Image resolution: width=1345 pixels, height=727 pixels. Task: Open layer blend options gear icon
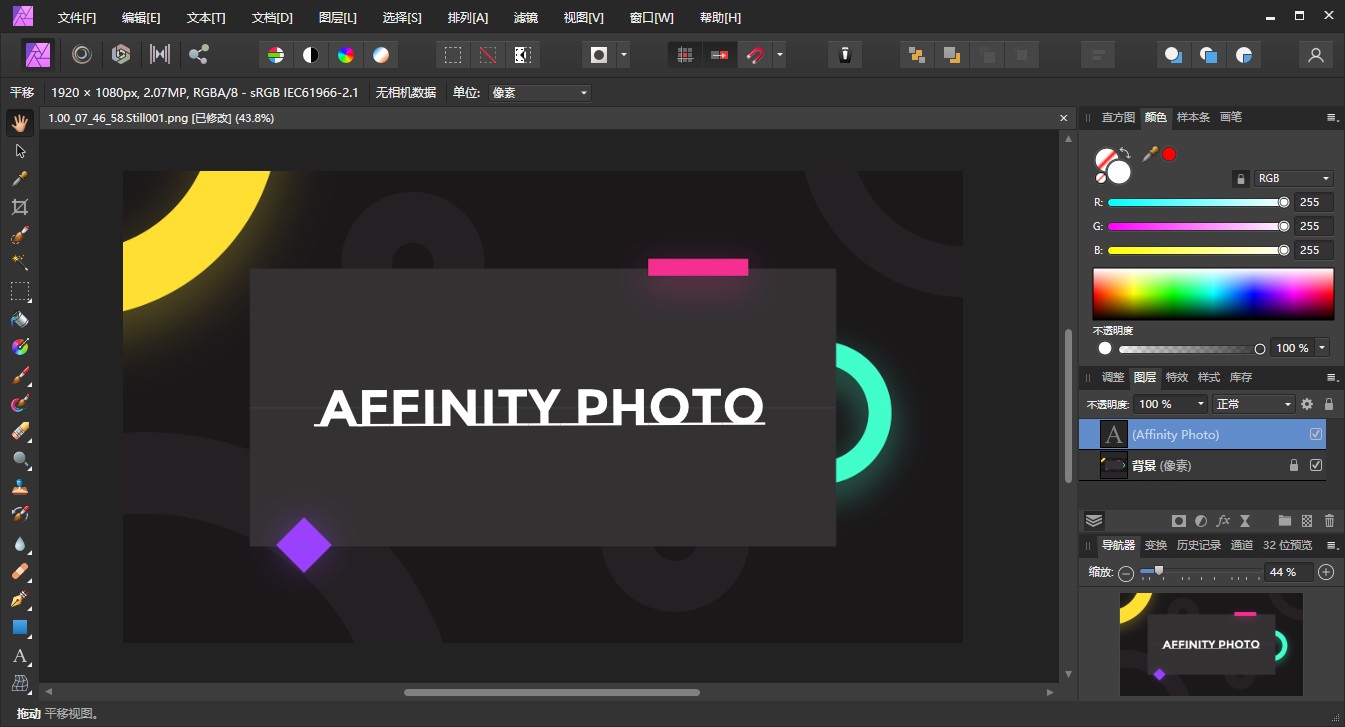pos(1307,404)
